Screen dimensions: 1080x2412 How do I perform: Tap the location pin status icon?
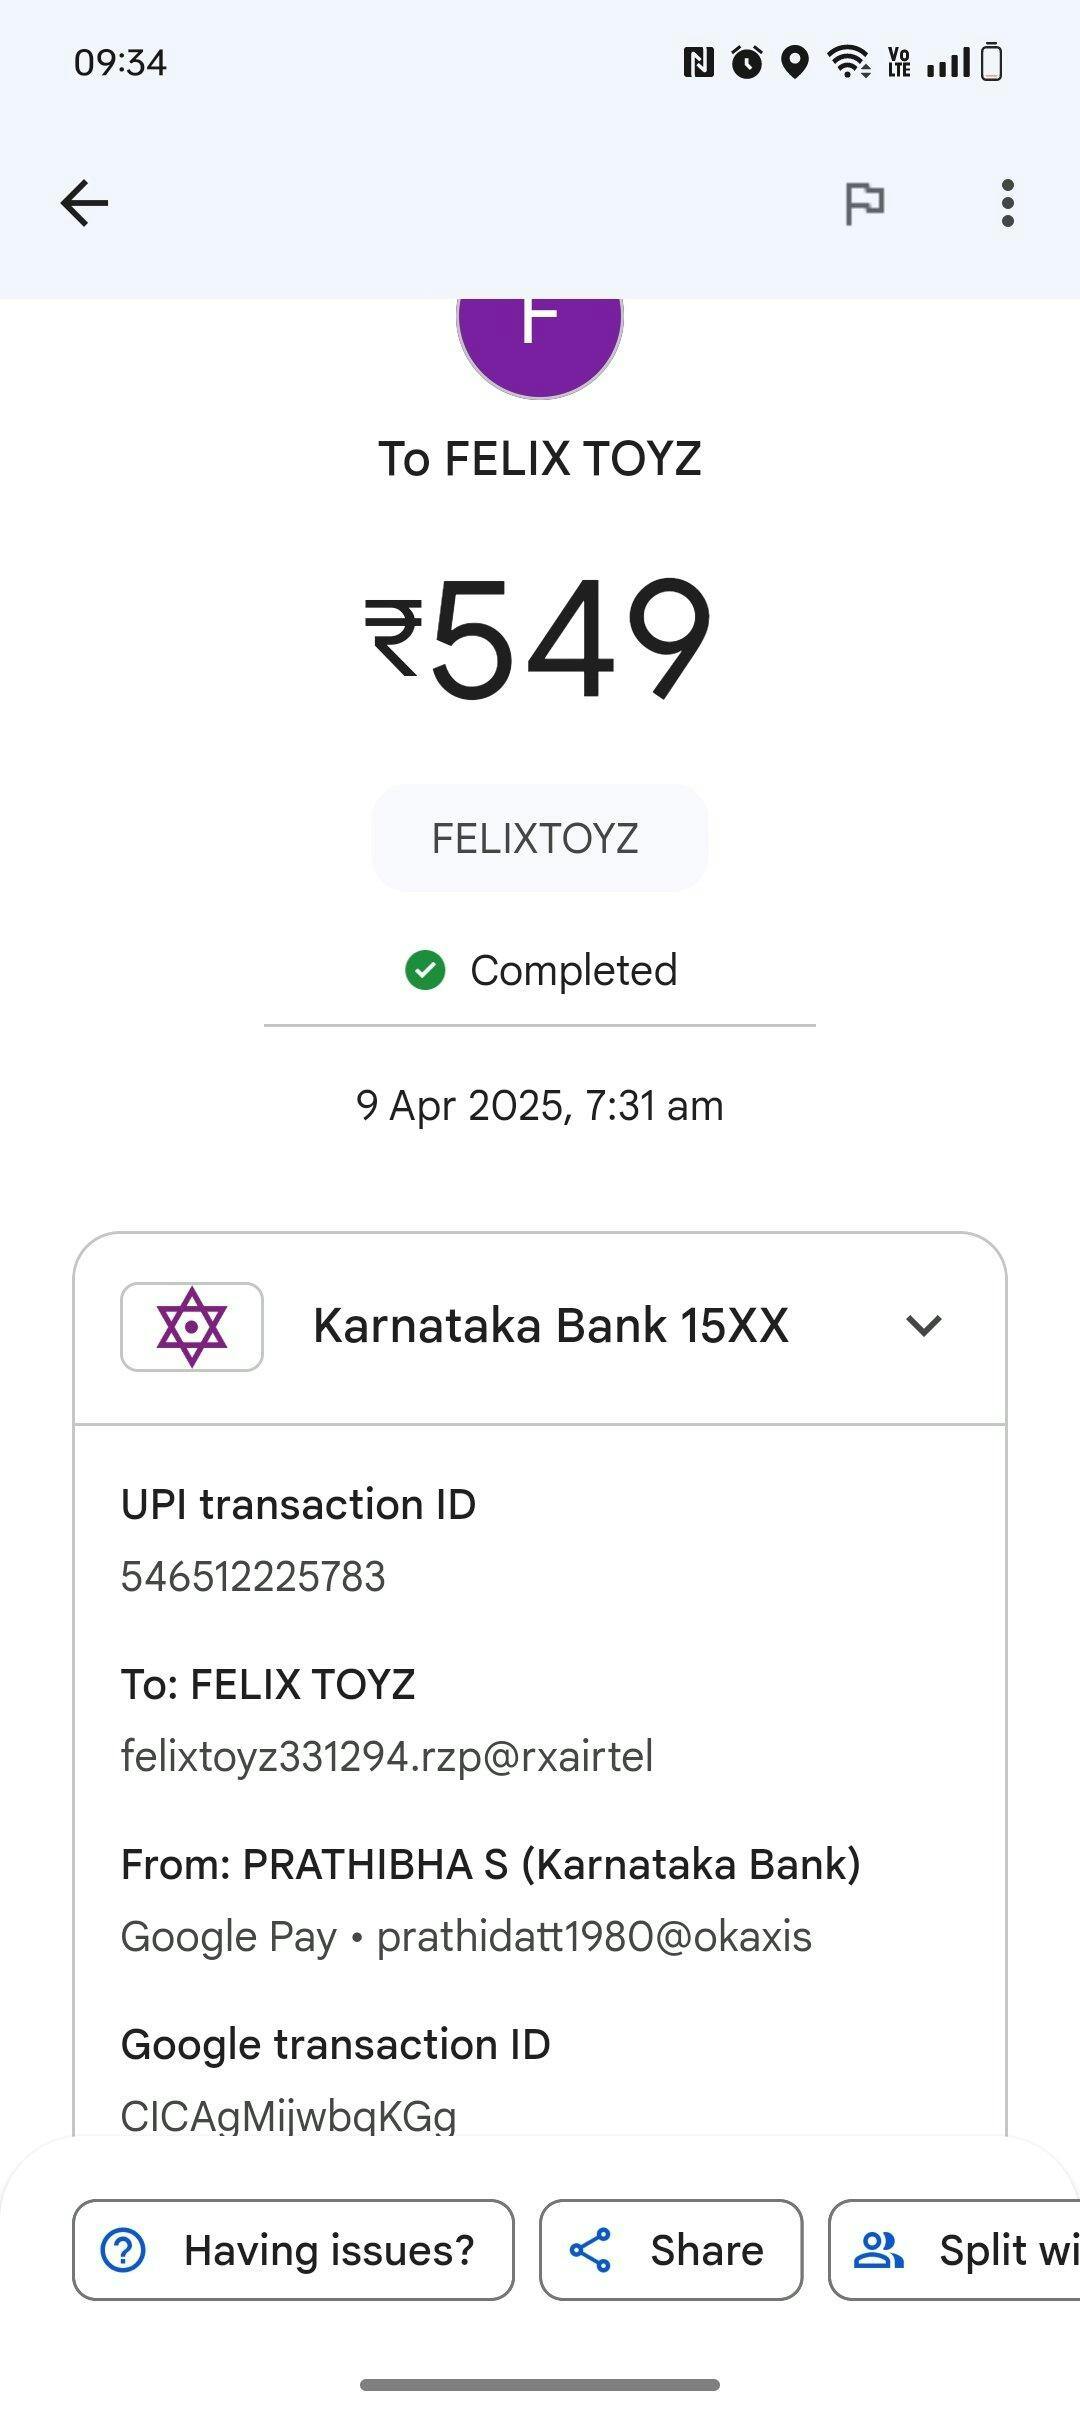[795, 62]
